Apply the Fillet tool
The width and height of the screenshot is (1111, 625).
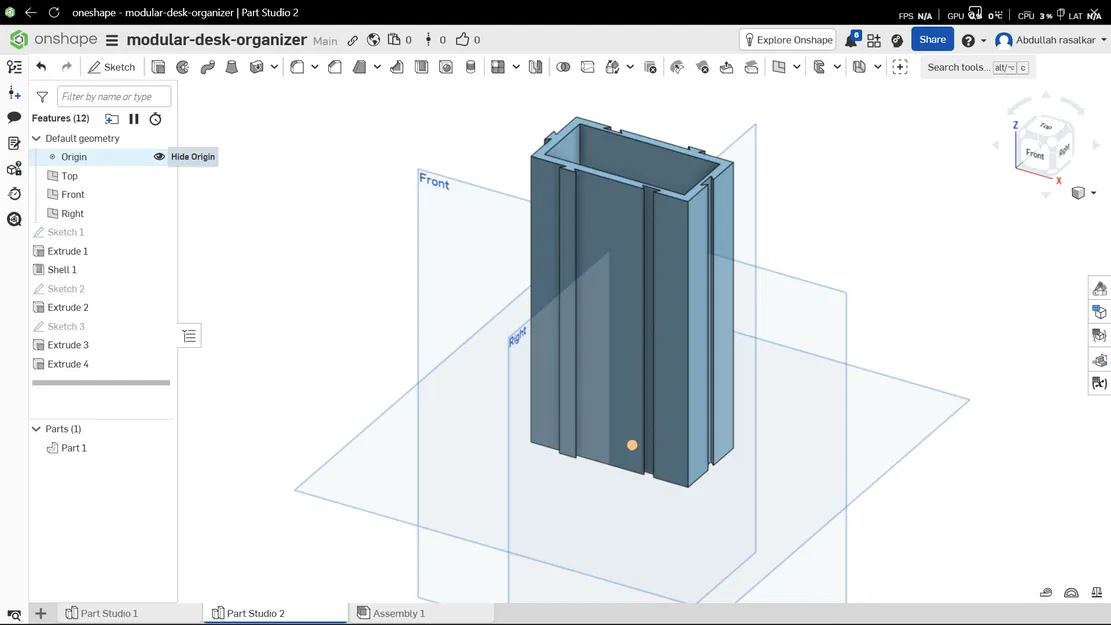pyautogui.click(x=295, y=67)
